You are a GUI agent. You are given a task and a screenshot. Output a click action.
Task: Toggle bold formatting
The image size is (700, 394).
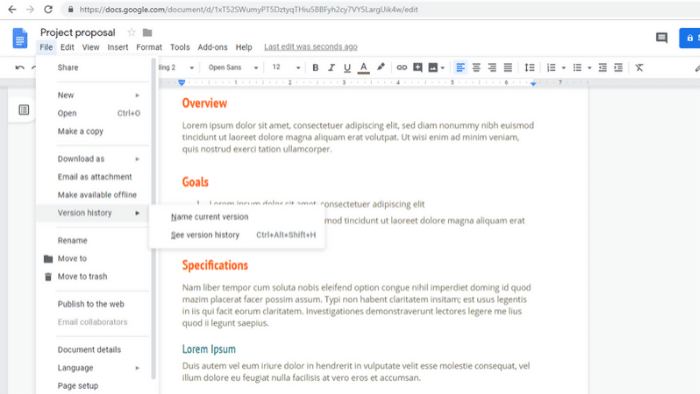coord(315,68)
